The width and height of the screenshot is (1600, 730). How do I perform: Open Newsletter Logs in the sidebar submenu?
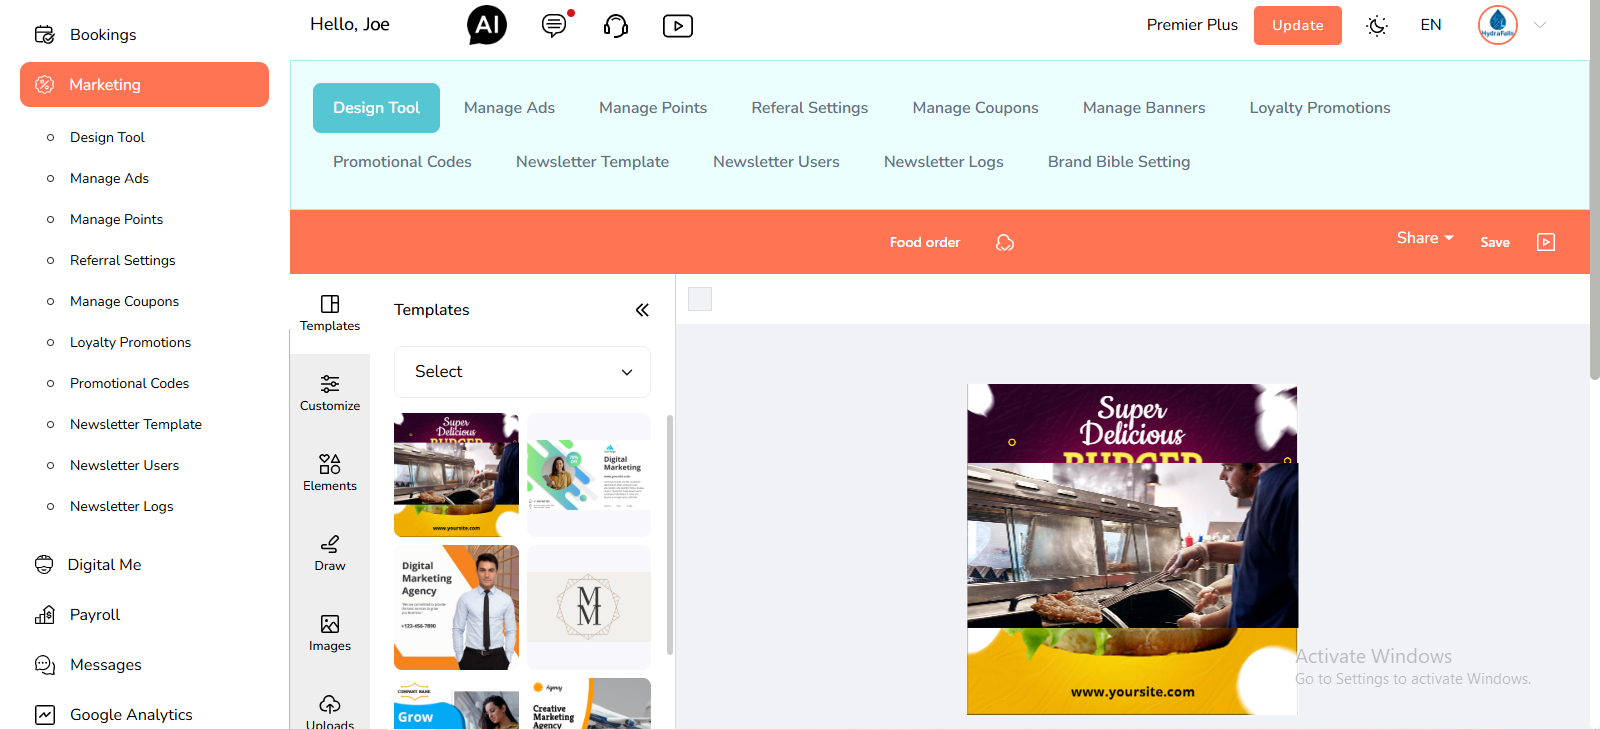pyautogui.click(x=121, y=506)
